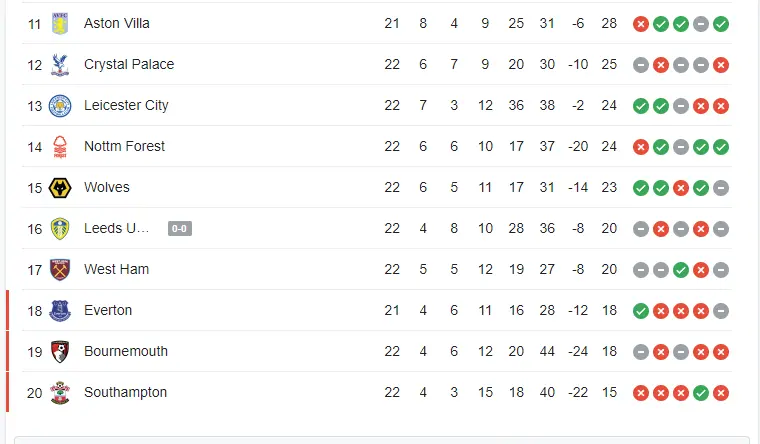Click Wolves' red loss form icon
This screenshot has width=760, height=444.
pos(681,188)
